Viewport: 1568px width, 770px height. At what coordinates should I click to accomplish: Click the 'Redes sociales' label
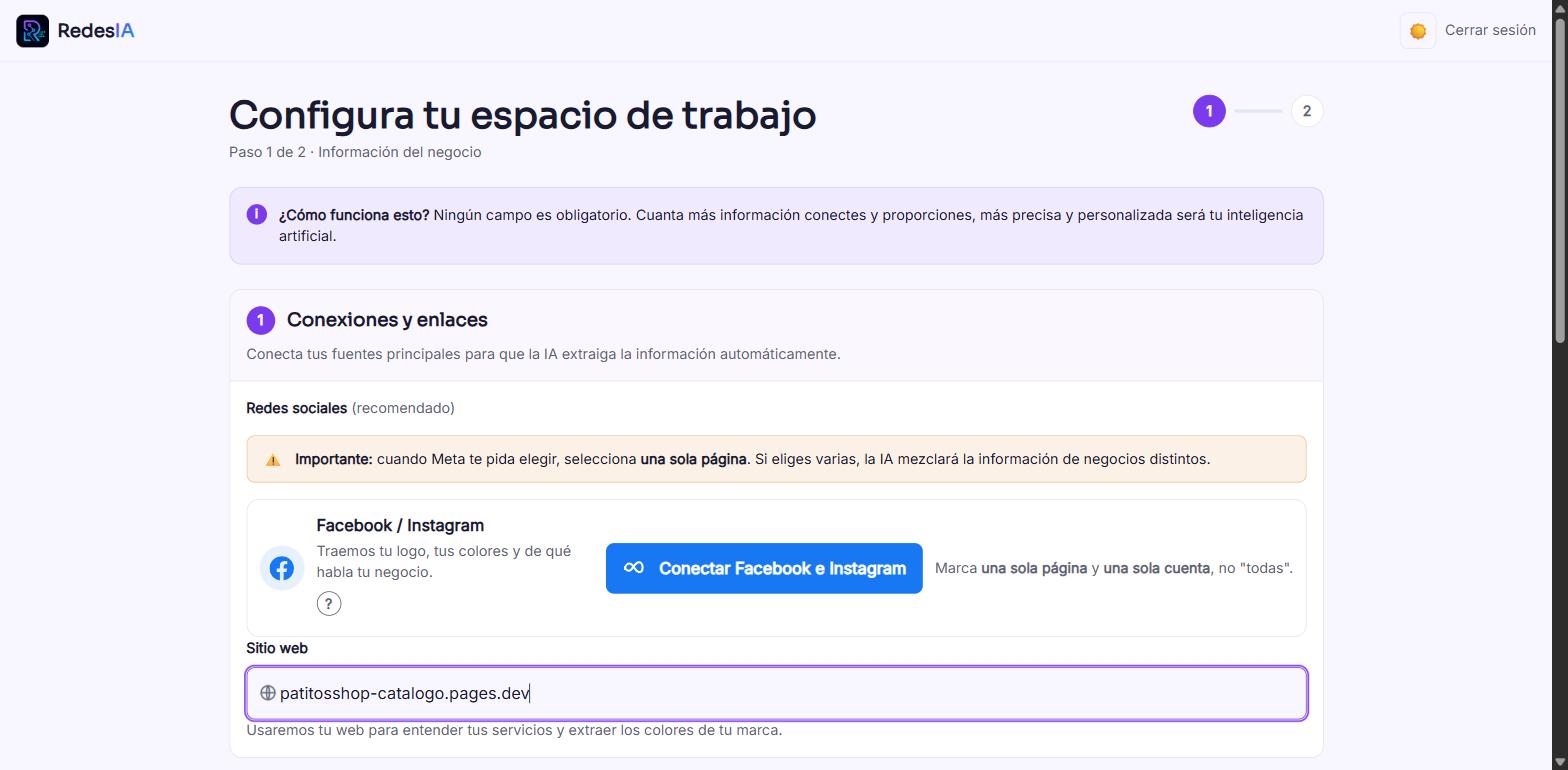297,408
